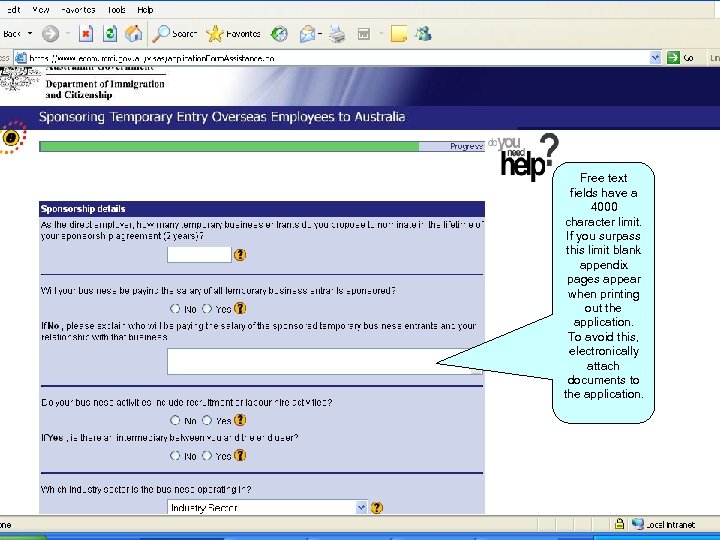Viewport: 720px width, 540px height.
Task: Select No for recruitment or labour hire question
Action: [175, 420]
